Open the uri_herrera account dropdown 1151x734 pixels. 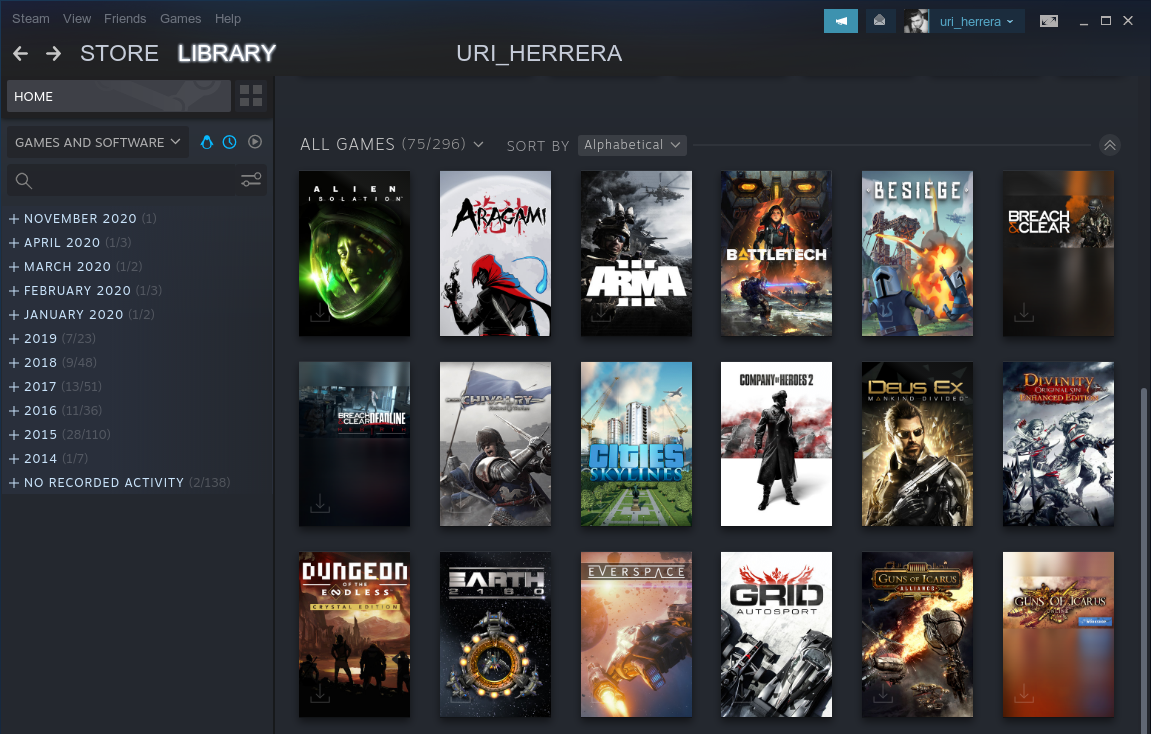point(977,21)
